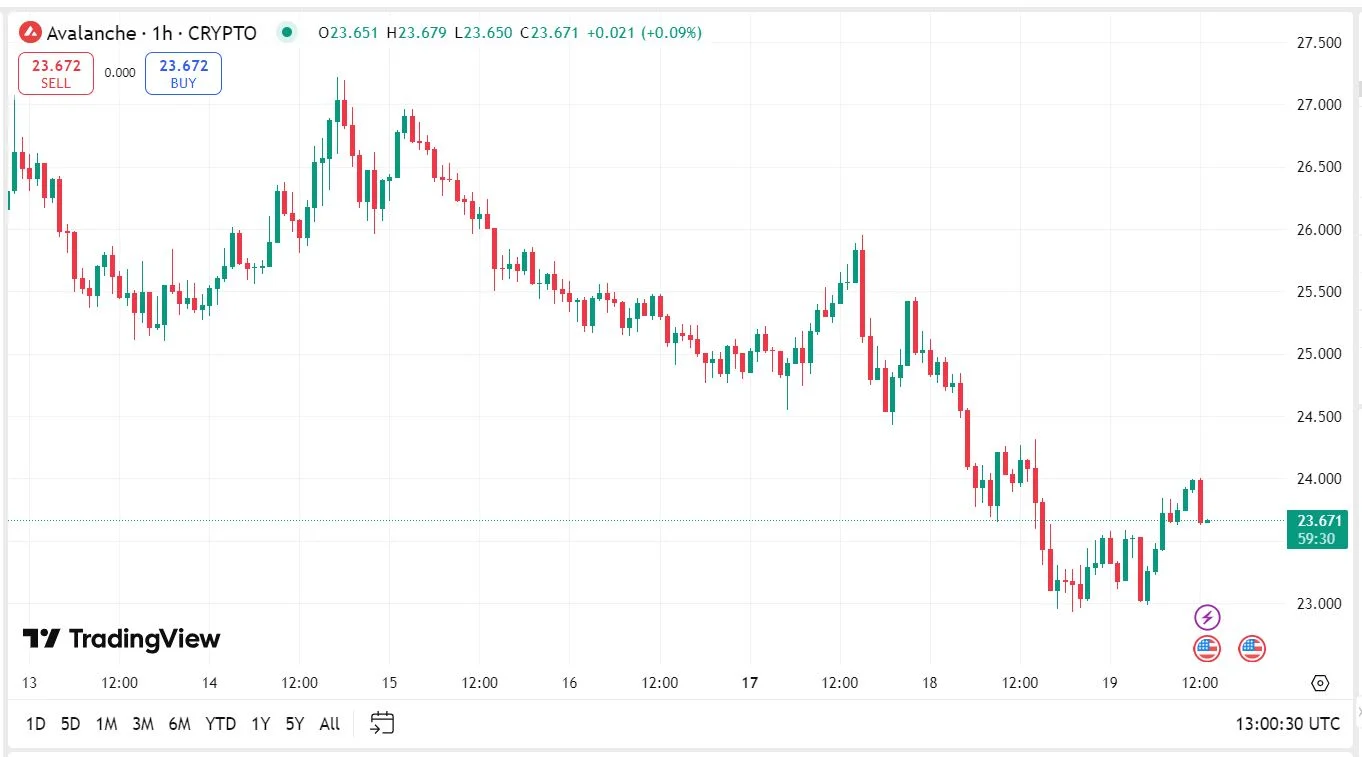Select the 1D time range

click(x=35, y=724)
